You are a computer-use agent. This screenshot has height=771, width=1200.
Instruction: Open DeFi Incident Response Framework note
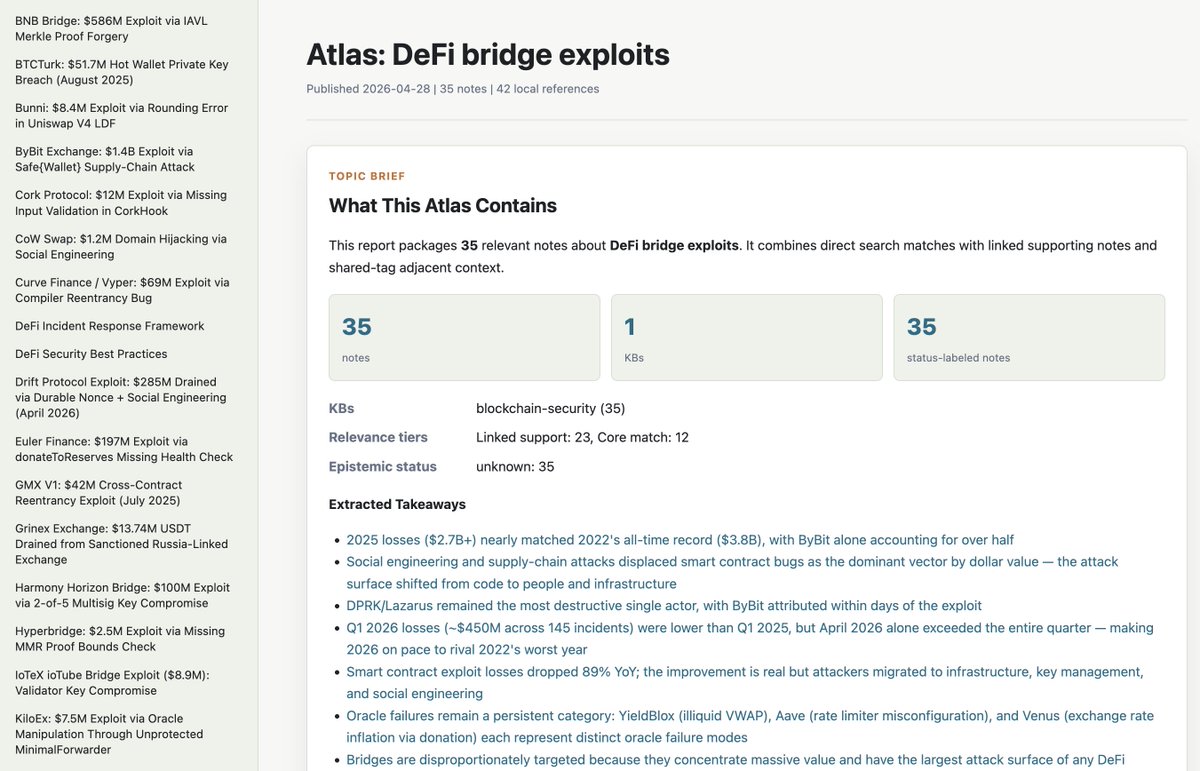tap(110, 326)
